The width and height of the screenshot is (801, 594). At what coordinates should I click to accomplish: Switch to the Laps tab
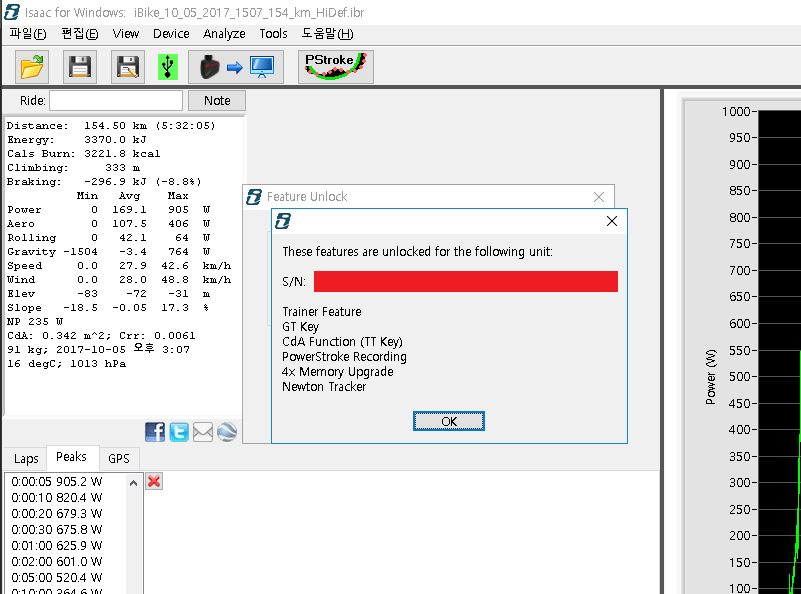pyautogui.click(x=26, y=459)
